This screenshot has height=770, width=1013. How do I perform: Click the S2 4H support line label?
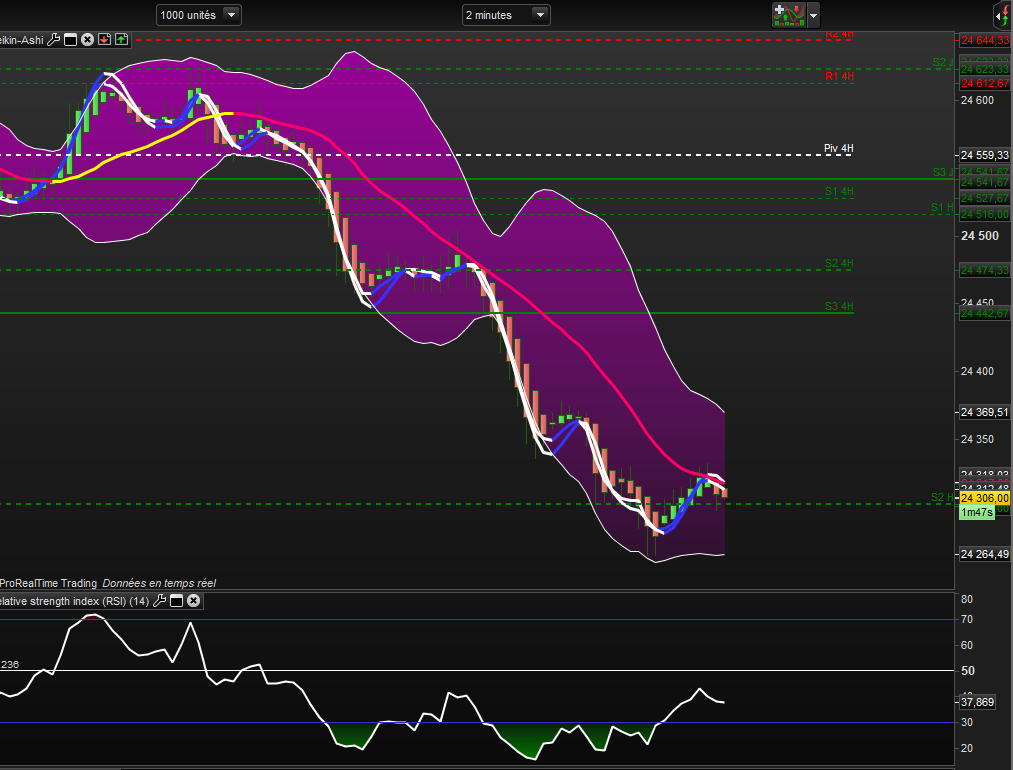[838, 264]
